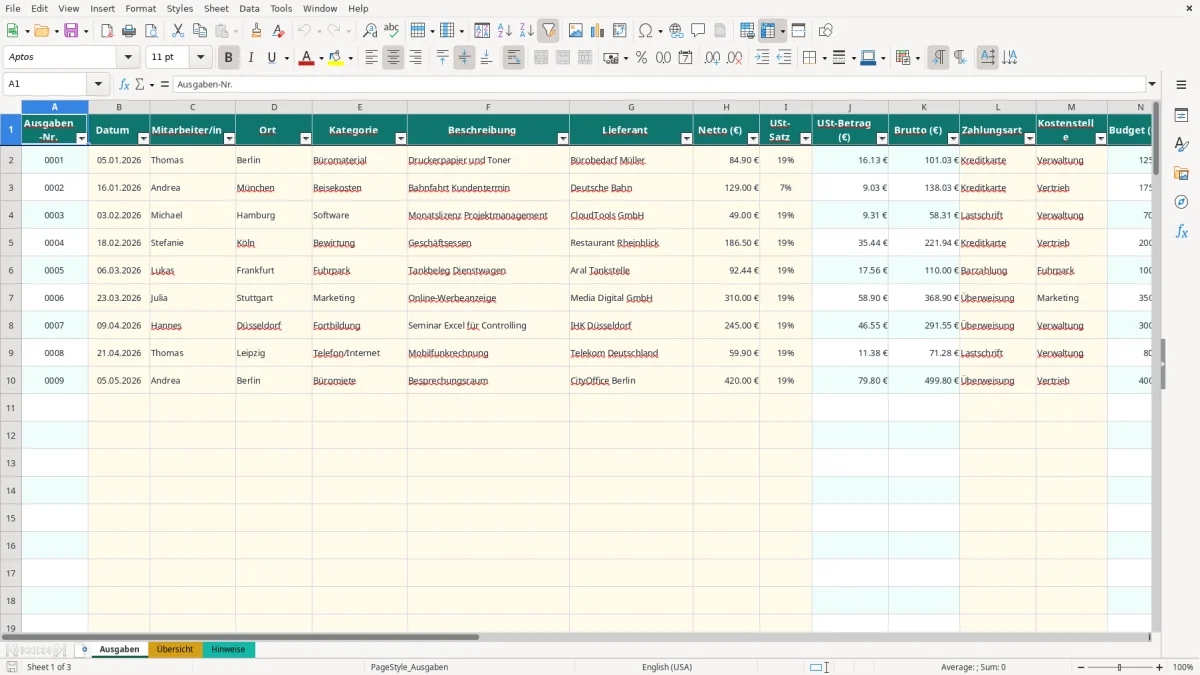Expand the Name Box dropdown
Screen dimensions: 1200x675
[x=98, y=85]
